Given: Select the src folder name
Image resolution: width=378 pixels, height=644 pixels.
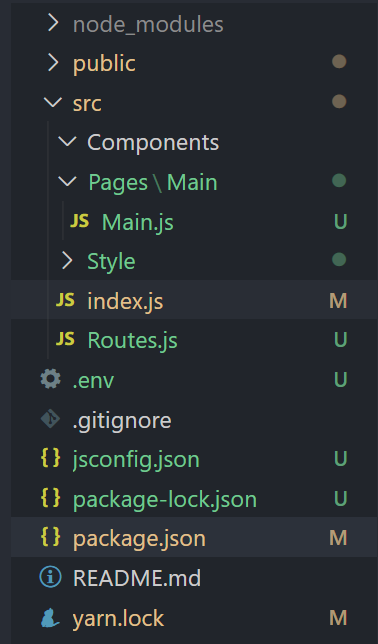Looking at the screenshot, I should 87,103.
